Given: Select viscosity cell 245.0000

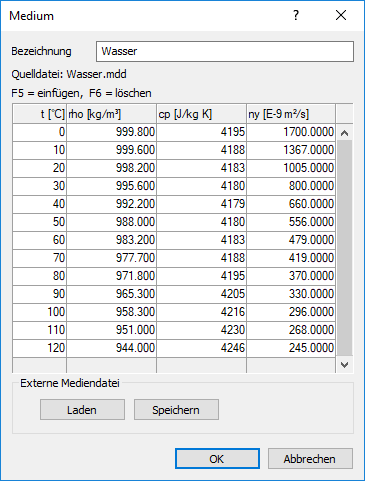Looking at the screenshot, I should (291, 348).
